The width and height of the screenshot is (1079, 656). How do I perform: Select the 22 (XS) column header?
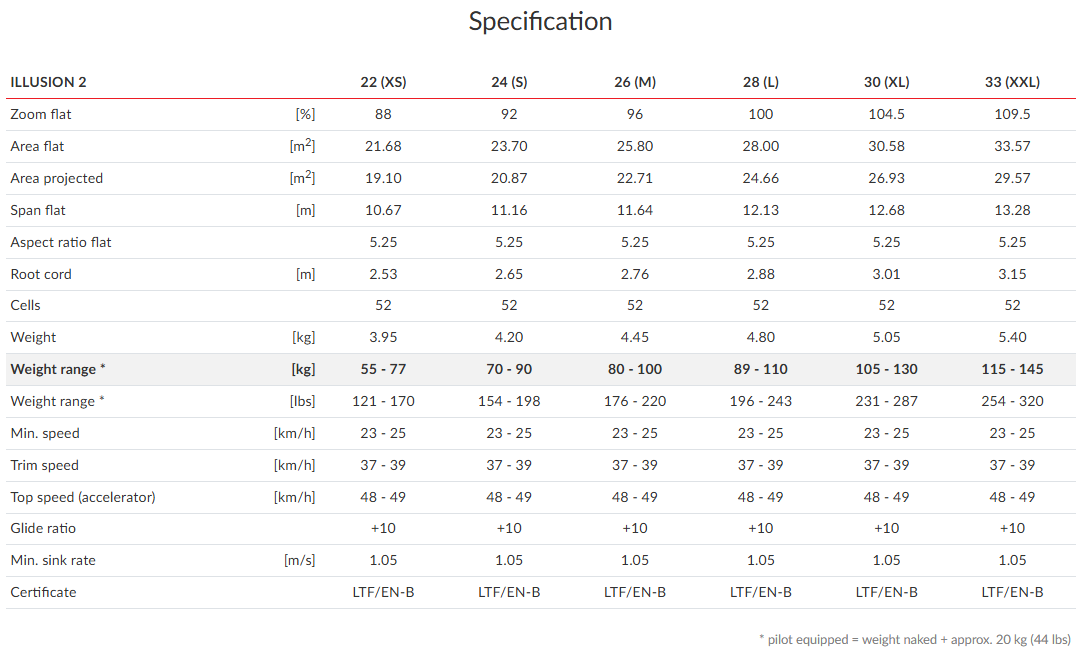pos(383,82)
